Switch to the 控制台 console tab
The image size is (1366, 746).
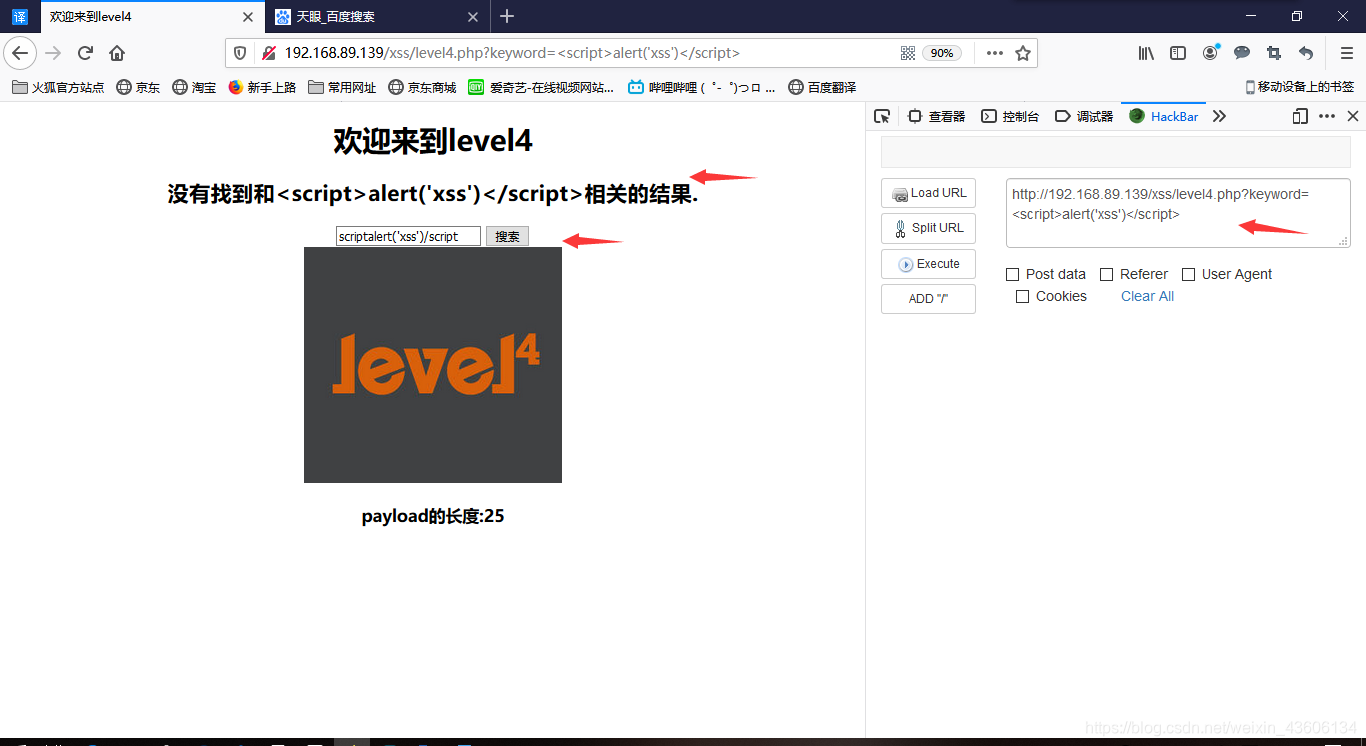pos(1010,116)
